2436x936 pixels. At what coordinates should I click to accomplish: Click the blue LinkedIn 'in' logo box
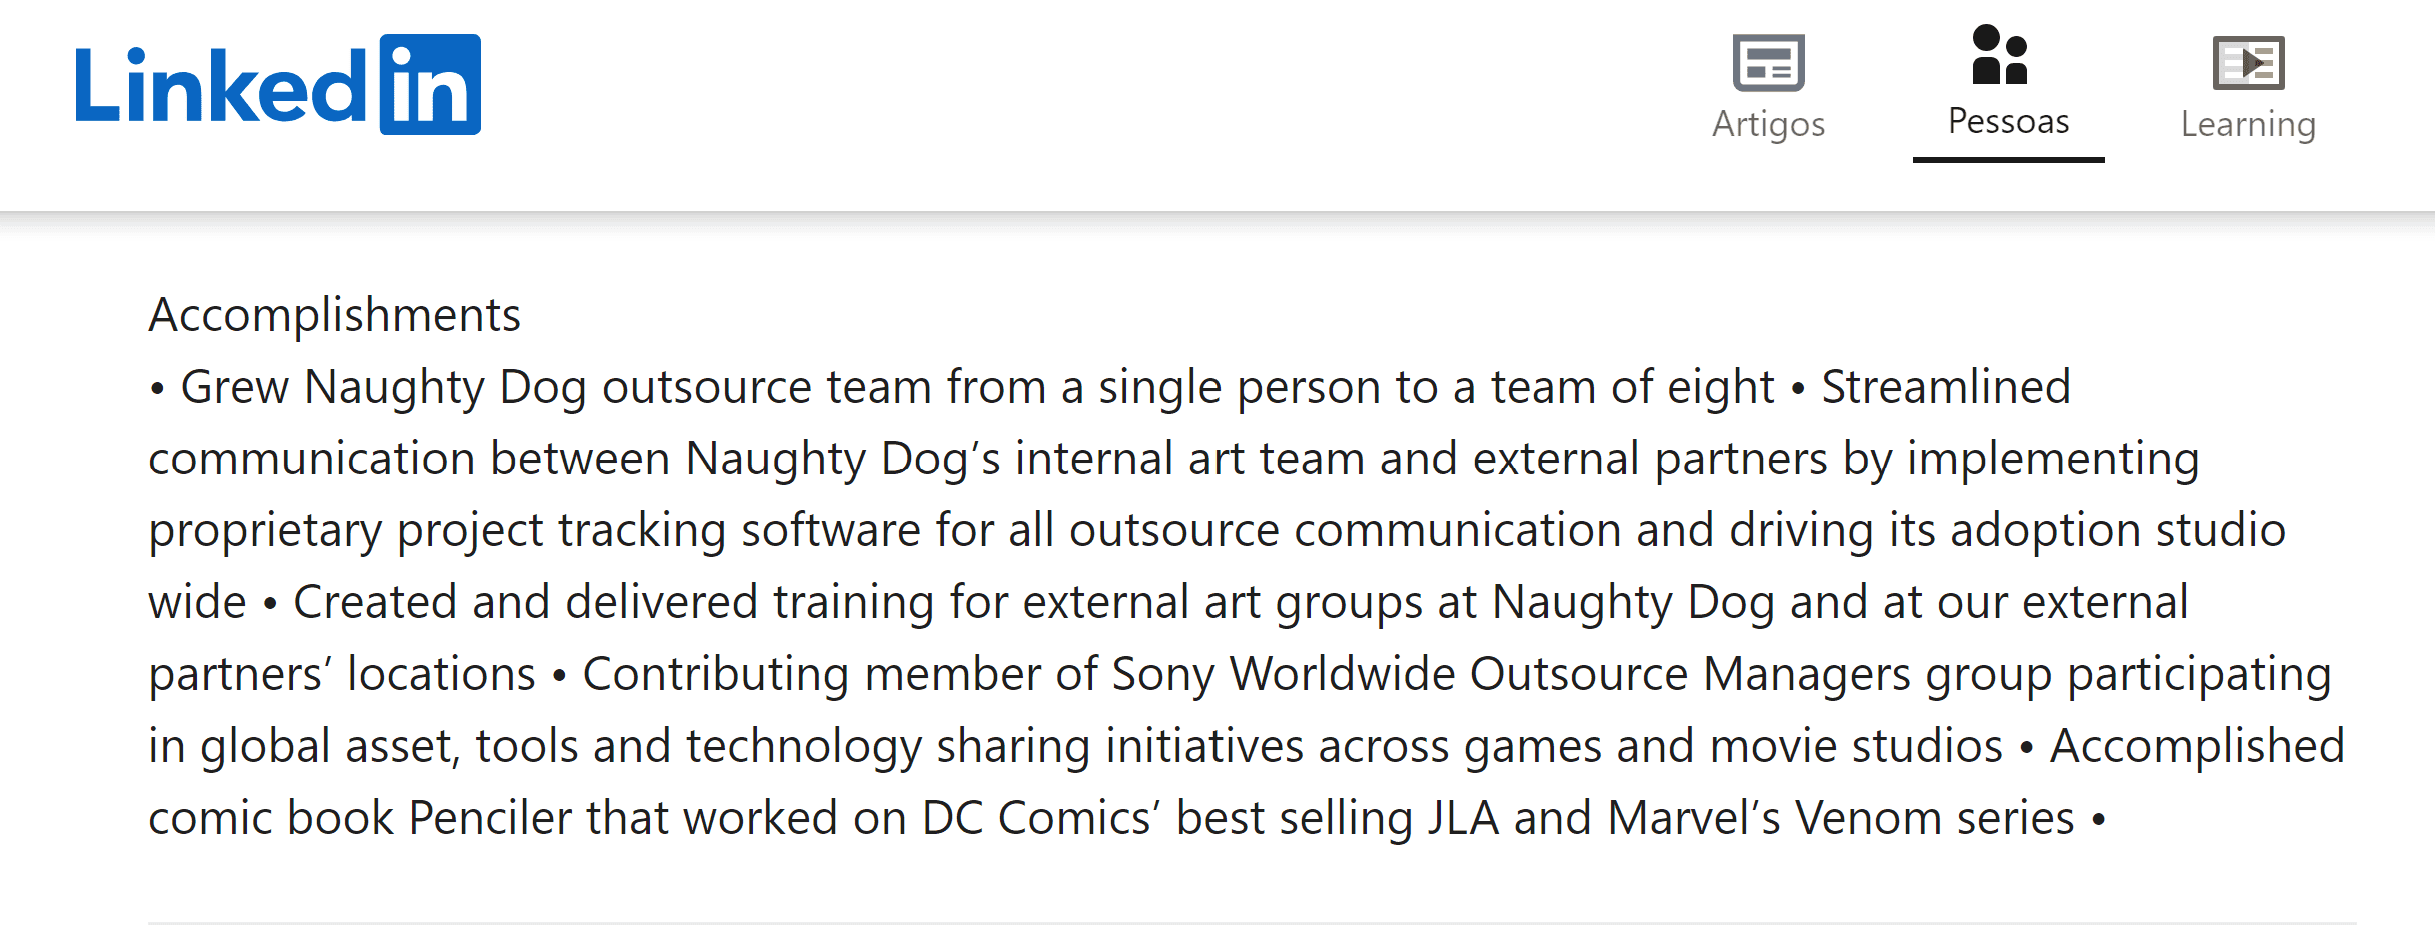tap(430, 85)
